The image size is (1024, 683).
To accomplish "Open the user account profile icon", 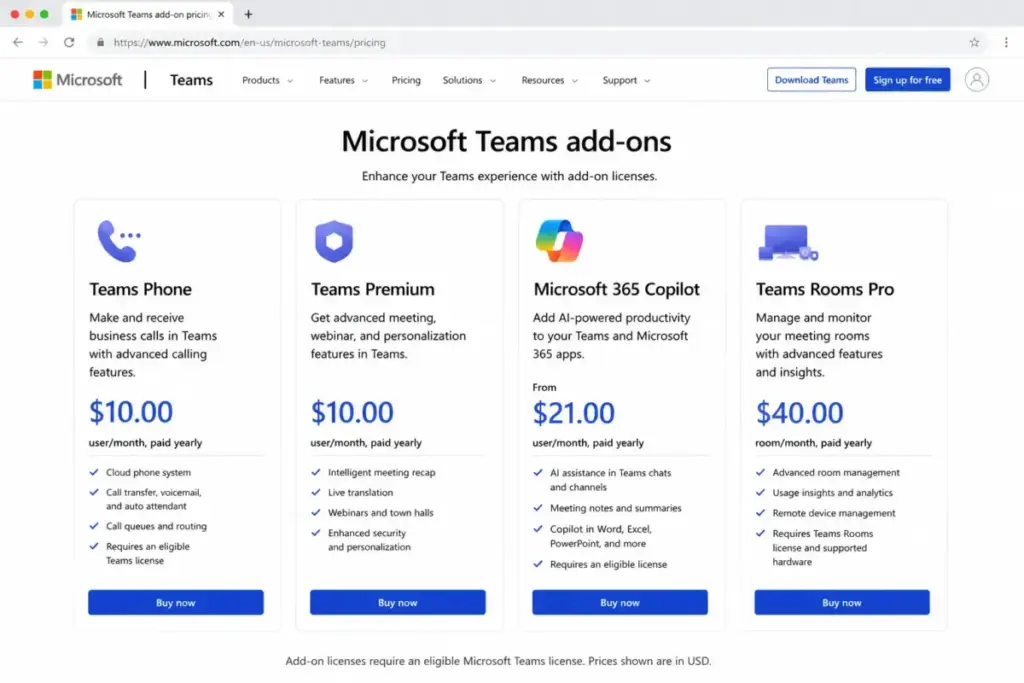I will click(x=976, y=80).
